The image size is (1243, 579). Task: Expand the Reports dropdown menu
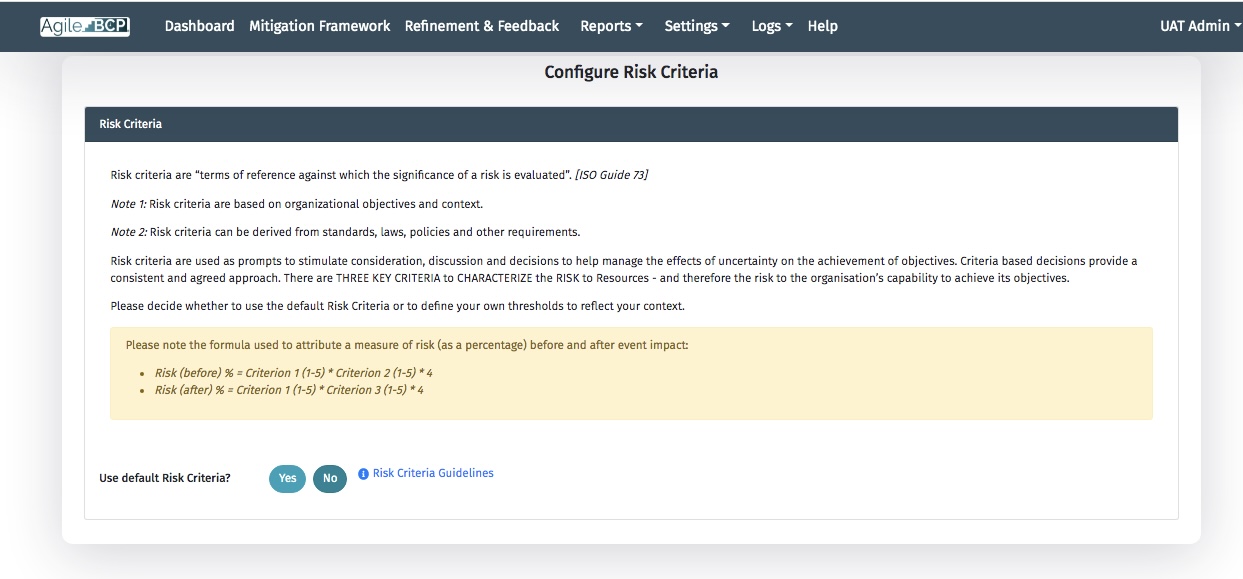pyautogui.click(x=611, y=26)
